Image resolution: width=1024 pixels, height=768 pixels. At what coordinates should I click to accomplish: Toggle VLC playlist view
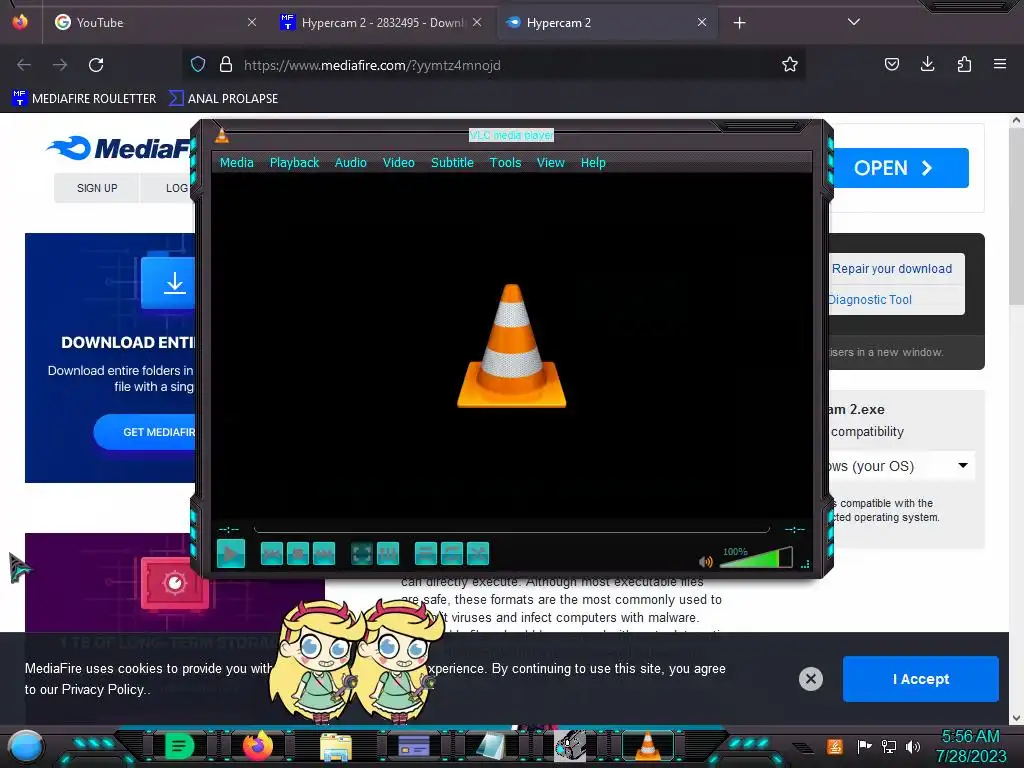click(426, 554)
